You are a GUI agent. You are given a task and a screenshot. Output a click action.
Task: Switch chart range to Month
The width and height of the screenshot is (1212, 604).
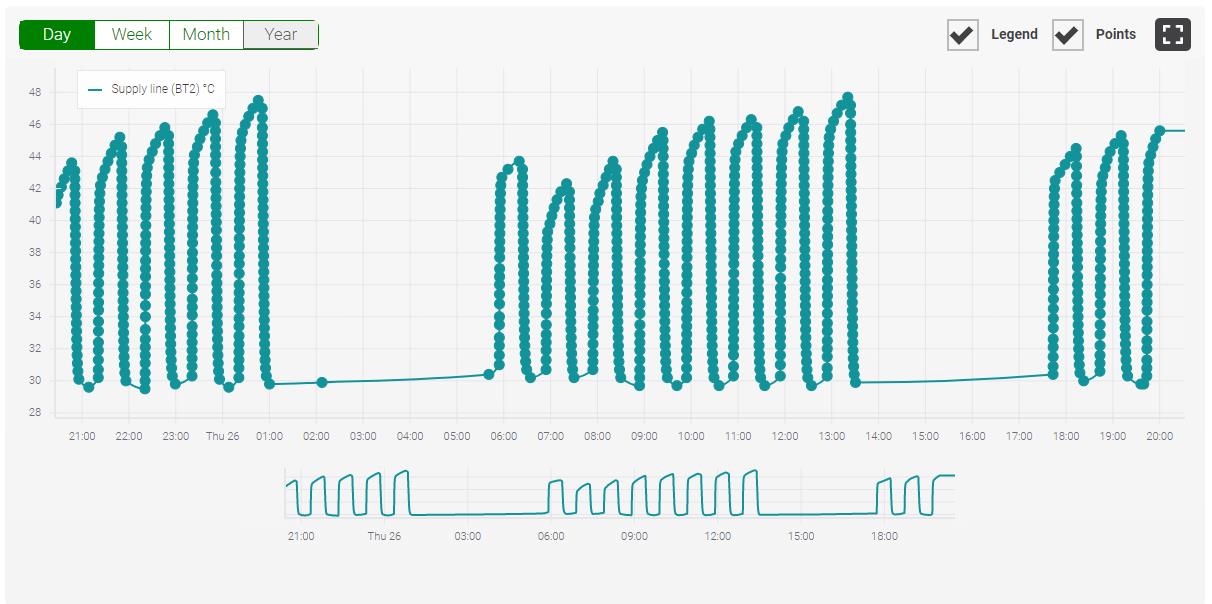pyautogui.click(x=206, y=35)
